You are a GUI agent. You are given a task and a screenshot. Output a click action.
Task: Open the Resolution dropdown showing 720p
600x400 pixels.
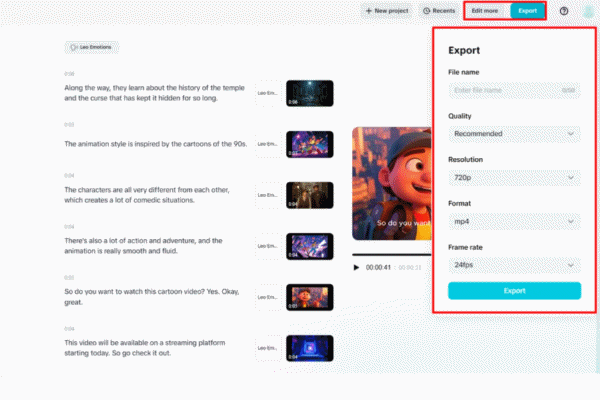514,178
